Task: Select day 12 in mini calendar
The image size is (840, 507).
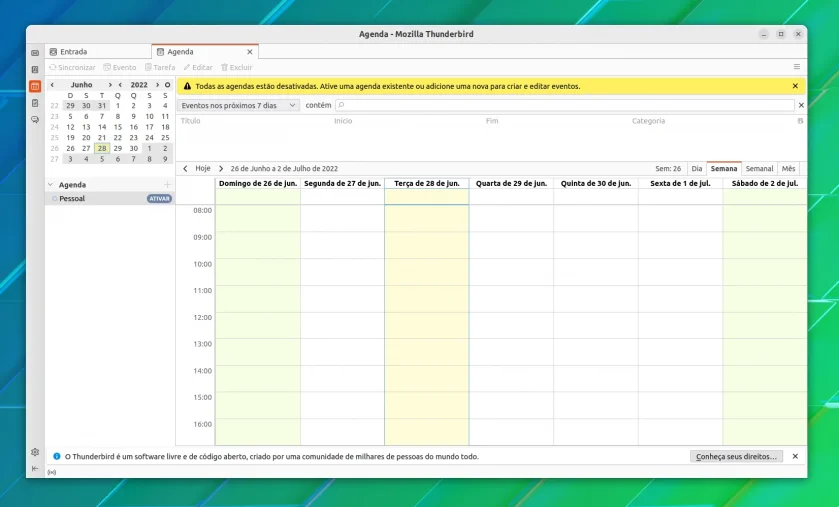Action: 70,127
